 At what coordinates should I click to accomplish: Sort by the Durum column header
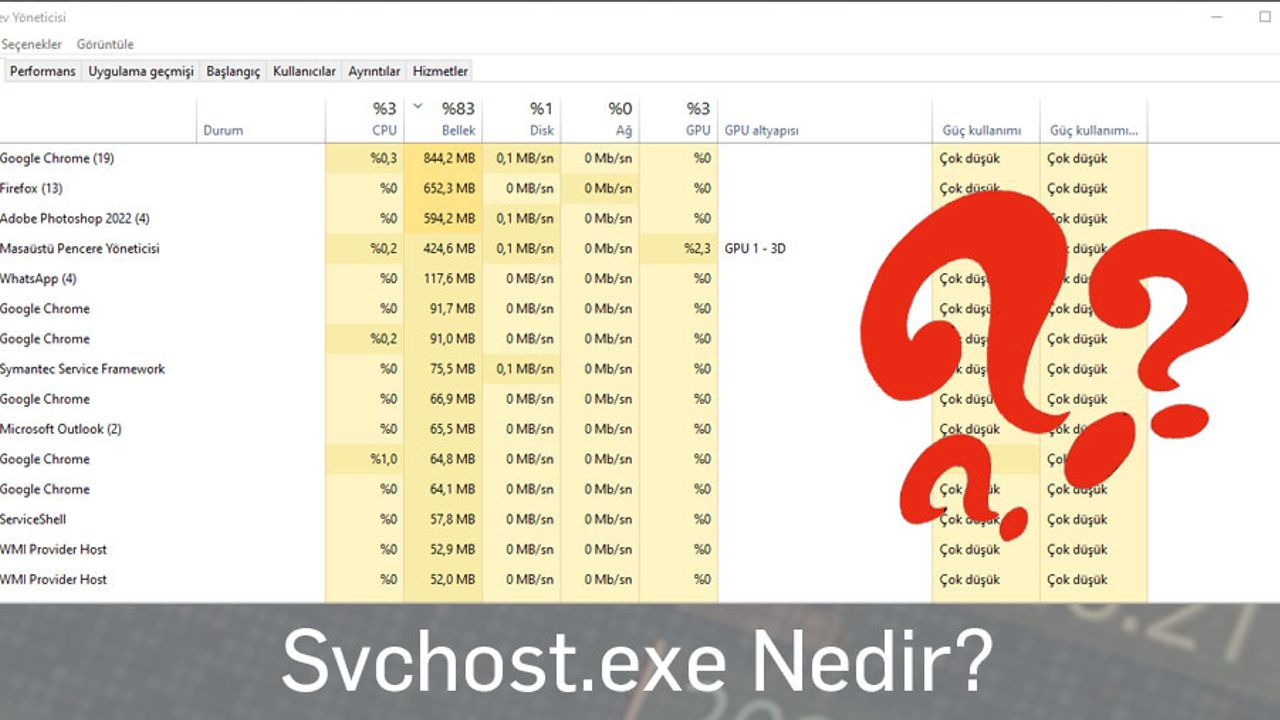[x=261, y=119]
